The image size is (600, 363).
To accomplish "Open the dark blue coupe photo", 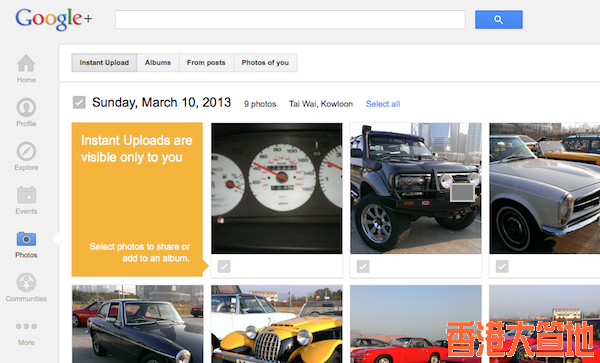I will tap(137, 324).
